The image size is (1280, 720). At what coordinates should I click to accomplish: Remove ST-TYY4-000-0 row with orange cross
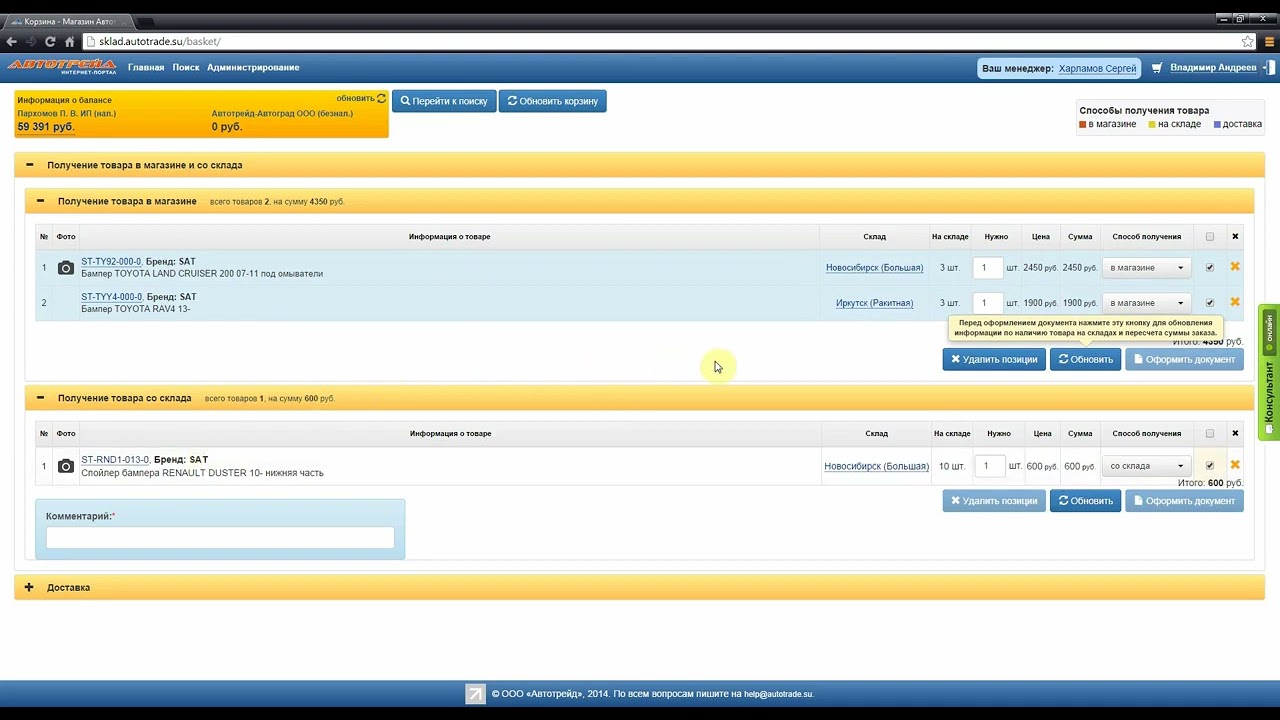(x=1235, y=302)
